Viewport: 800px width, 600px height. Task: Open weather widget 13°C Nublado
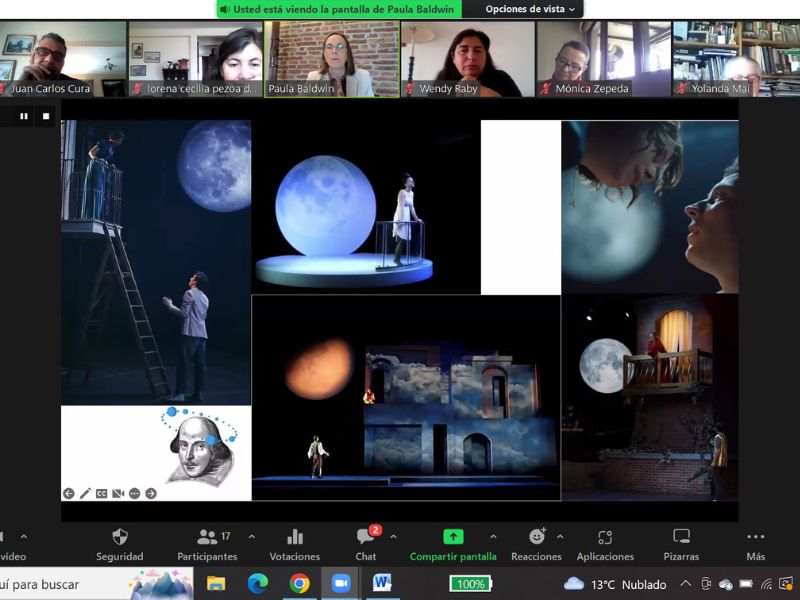click(x=615, y=584)
